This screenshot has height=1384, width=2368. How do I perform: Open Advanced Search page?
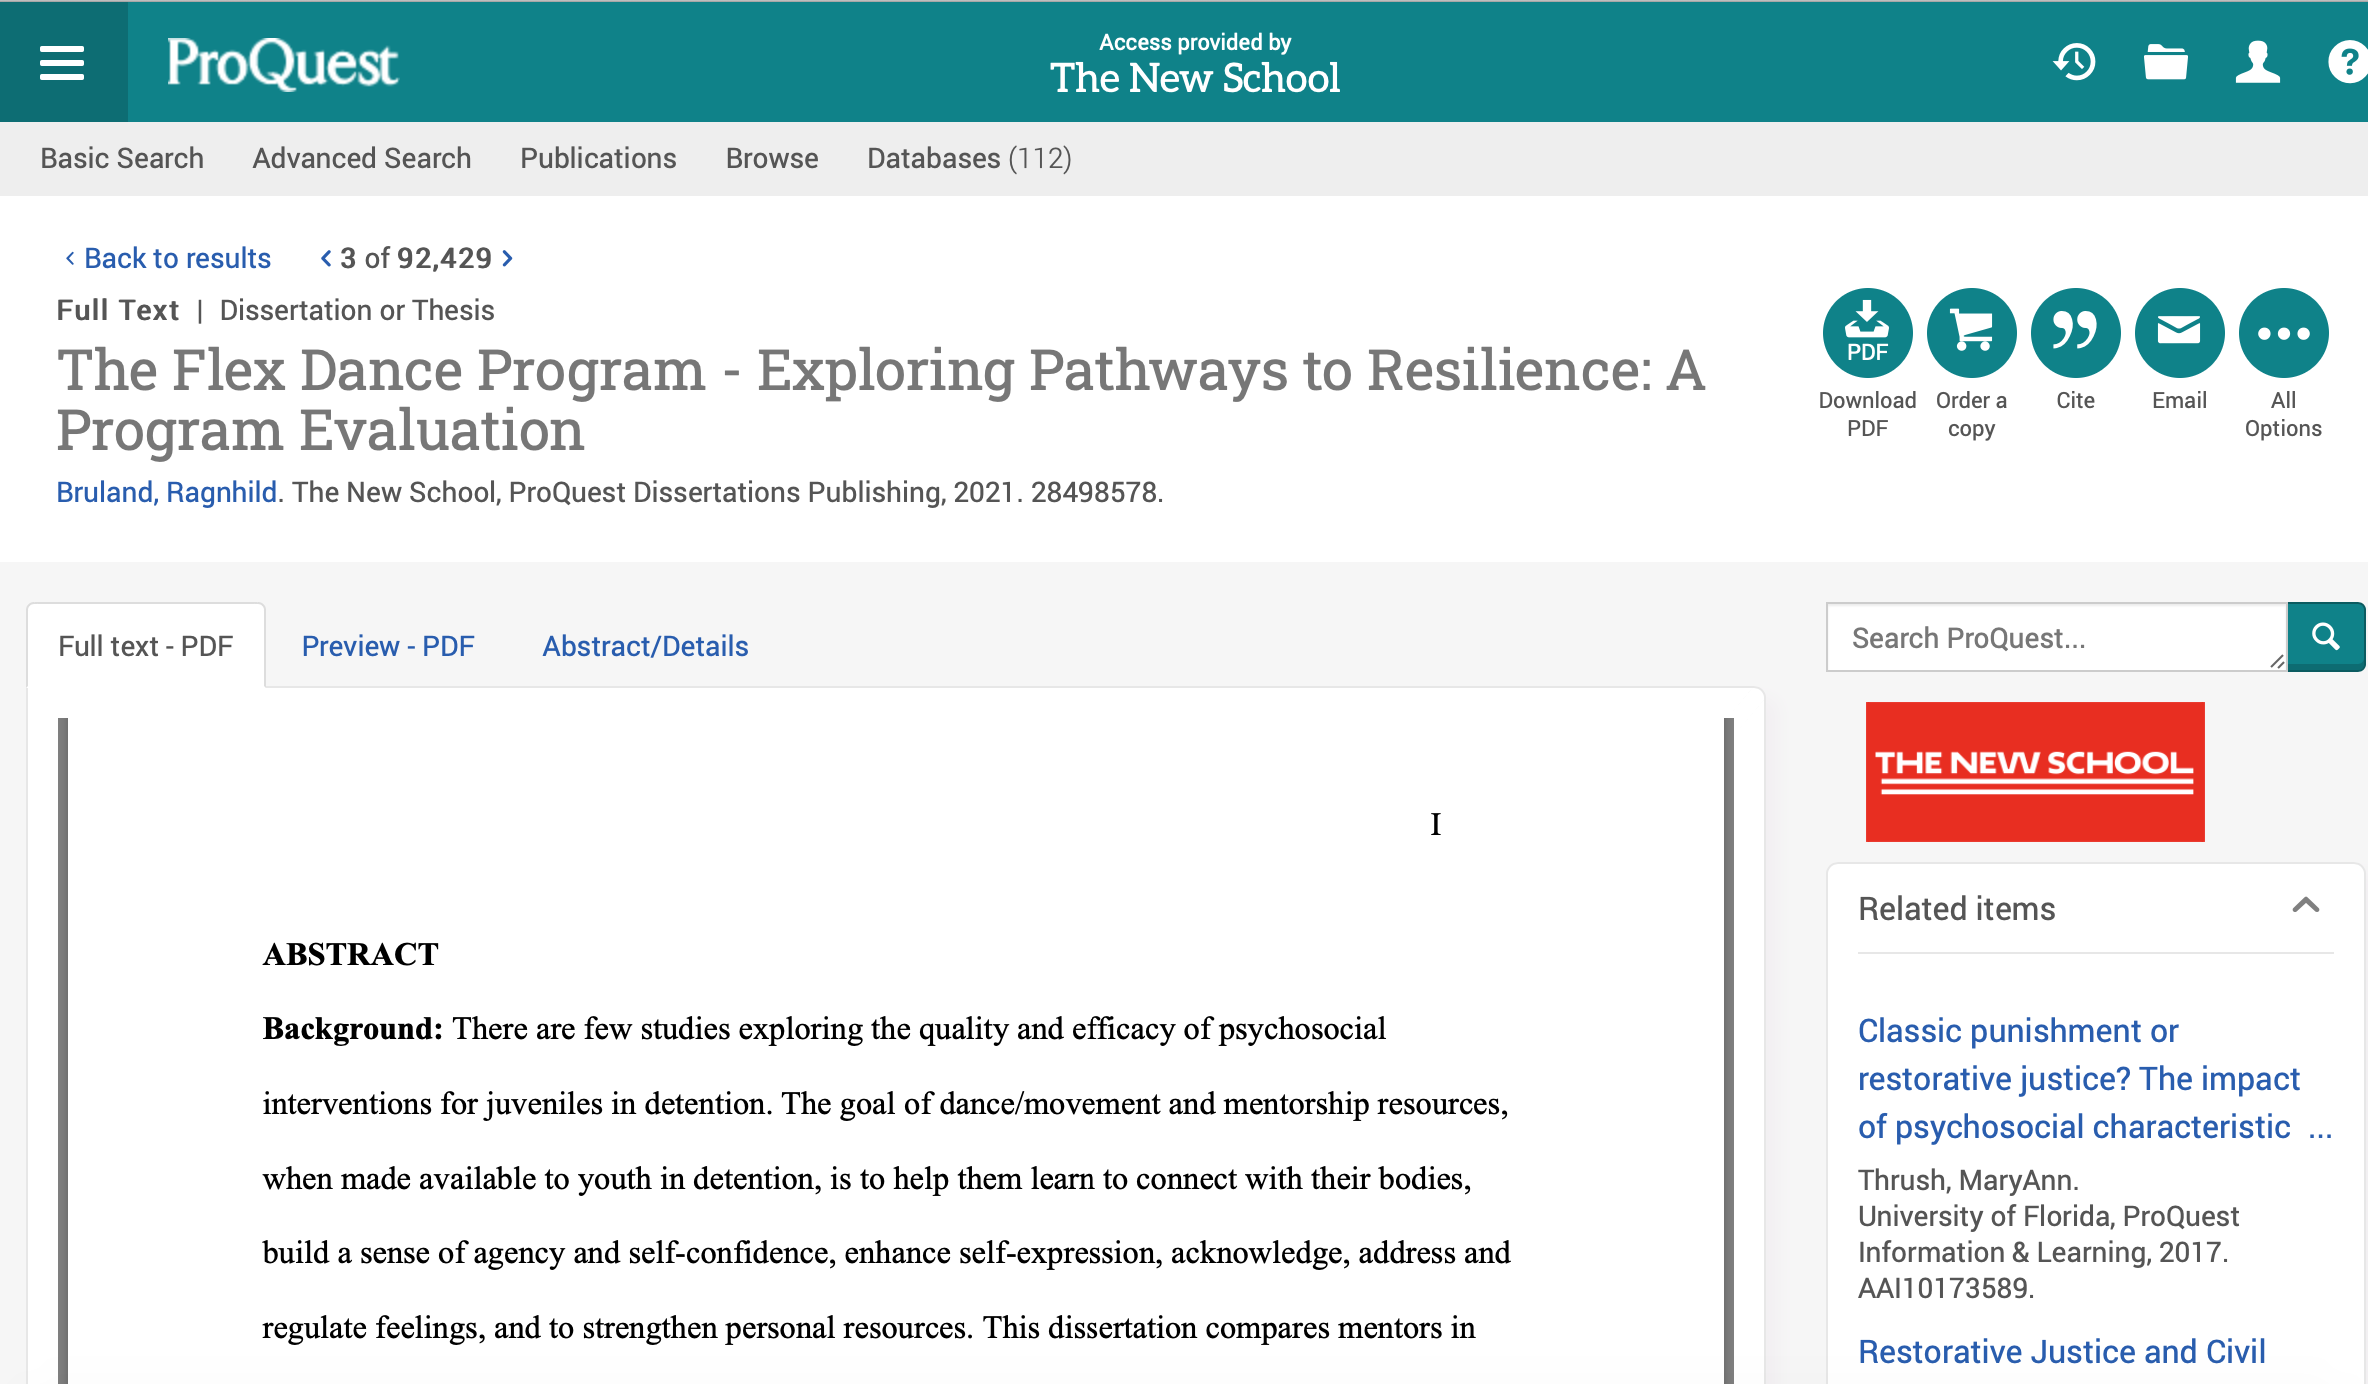(362, 158)
